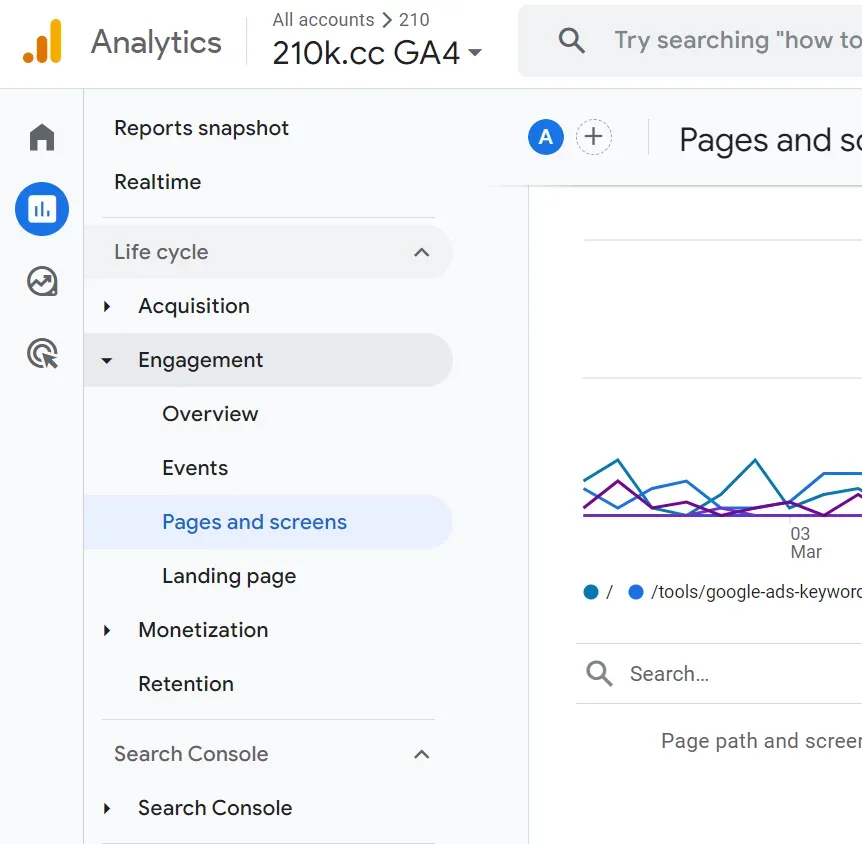Click the add comparison plus icon
Image resolution: width=862 pixels, height=844 pixels.
pos(594,137)
